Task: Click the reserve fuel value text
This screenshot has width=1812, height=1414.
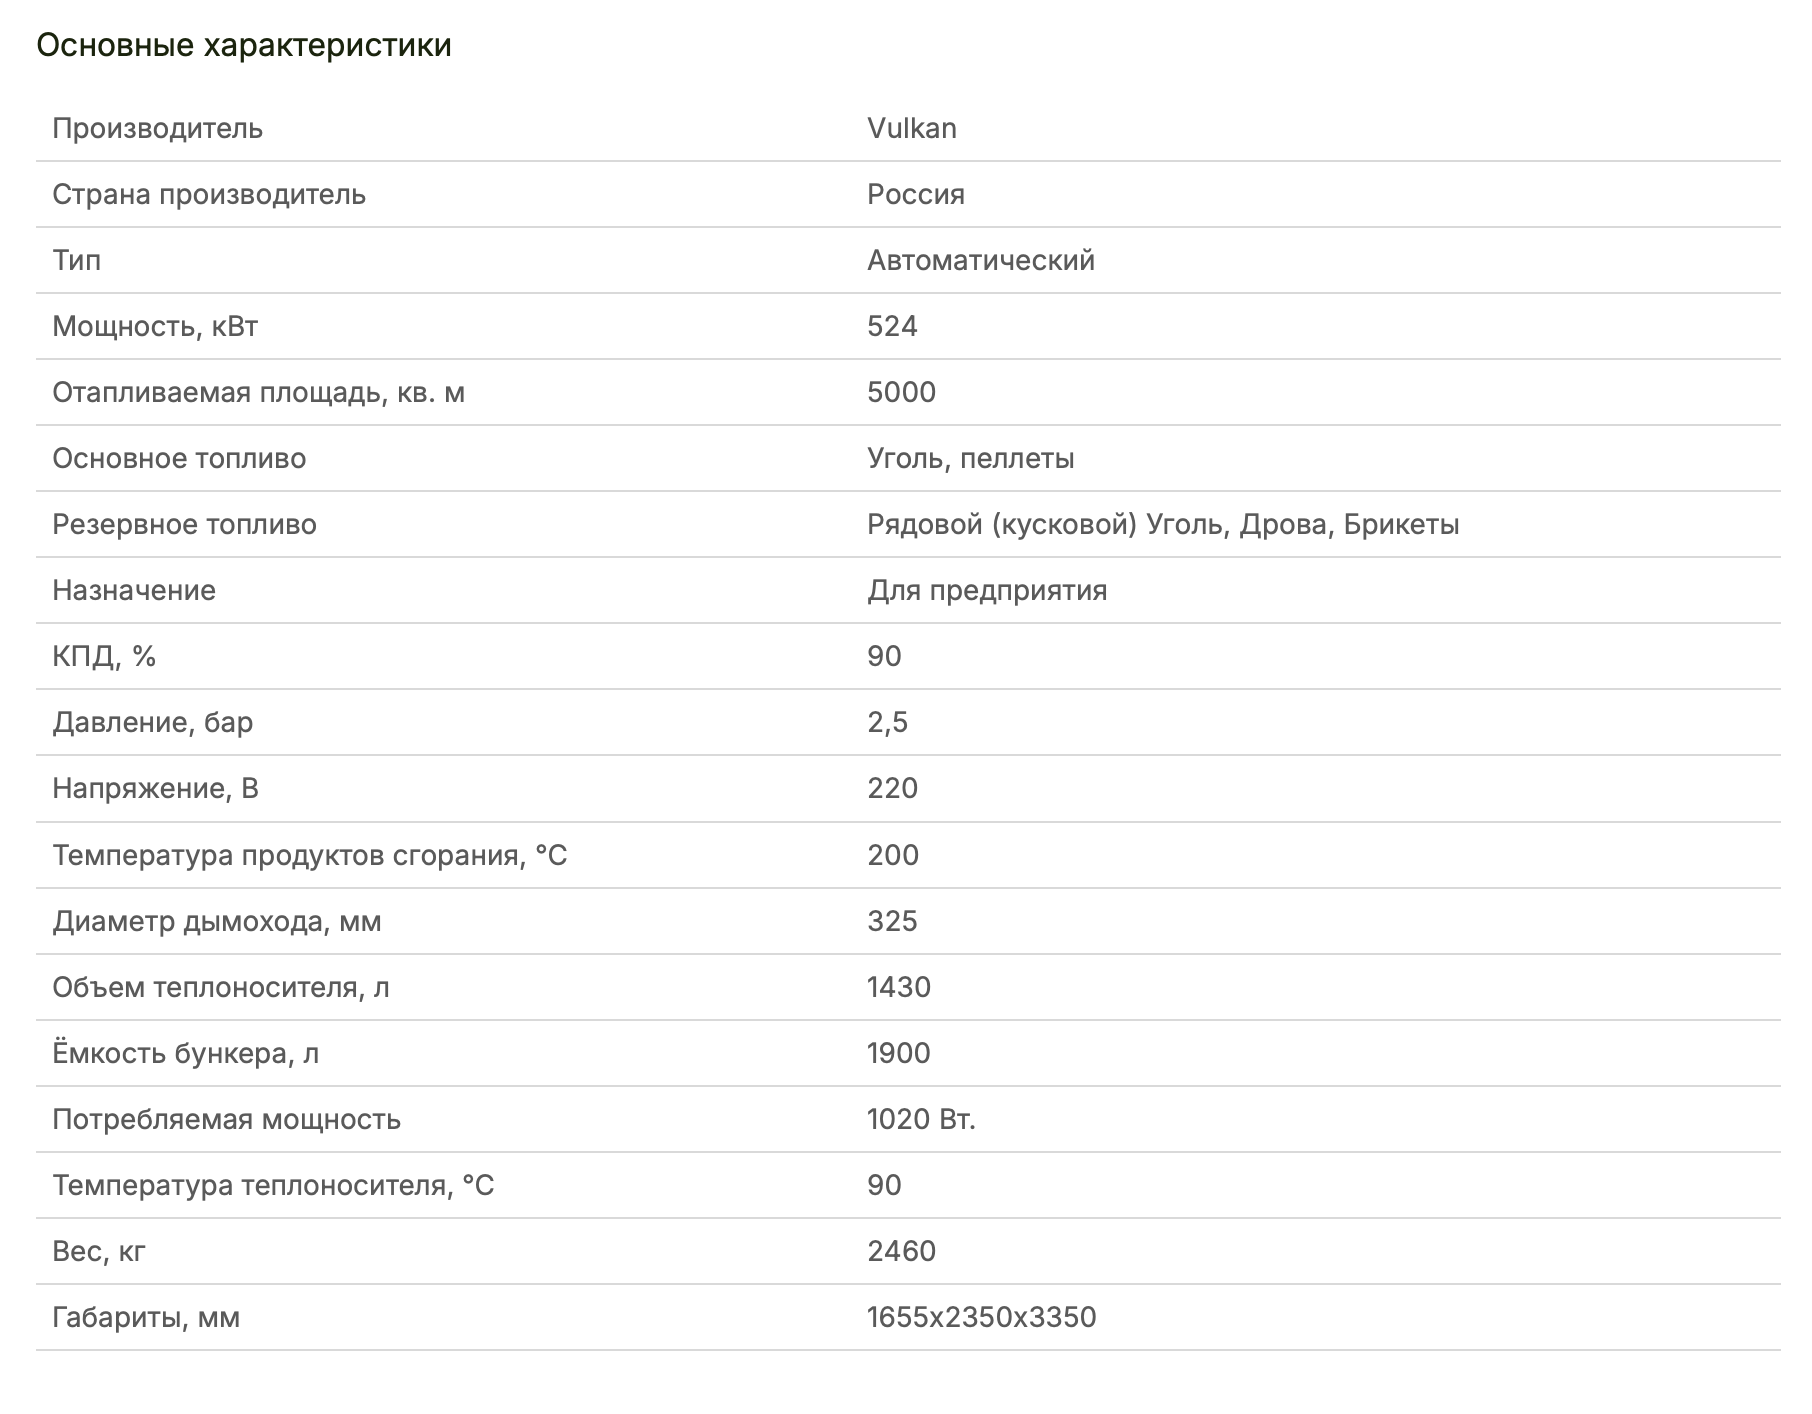Action: click(x=1162, y=524)
